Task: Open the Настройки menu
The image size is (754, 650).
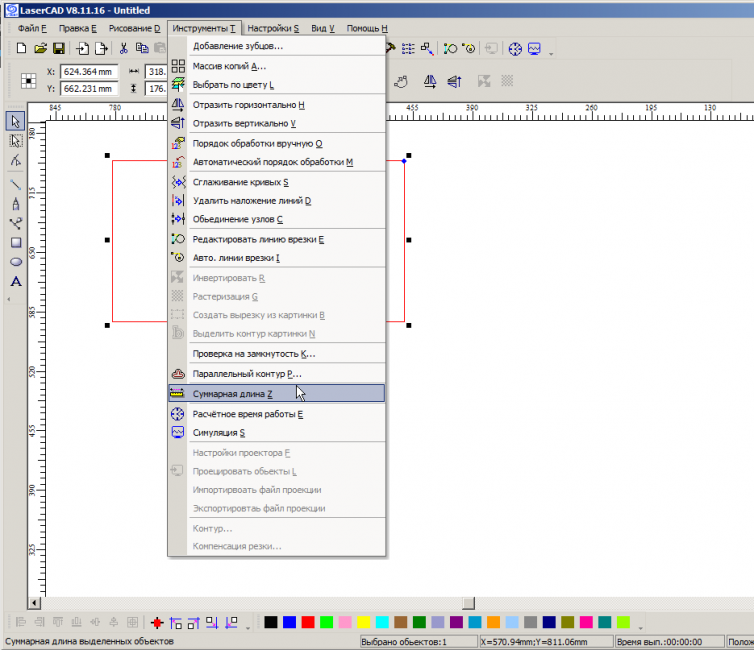Action: tap(273, 28)
